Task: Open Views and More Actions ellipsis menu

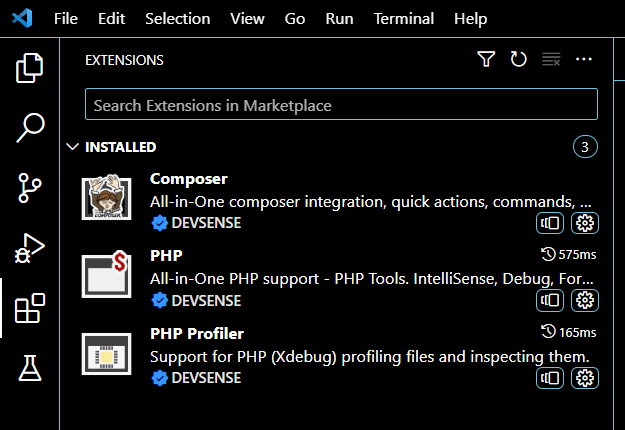Action: point(584,60)
